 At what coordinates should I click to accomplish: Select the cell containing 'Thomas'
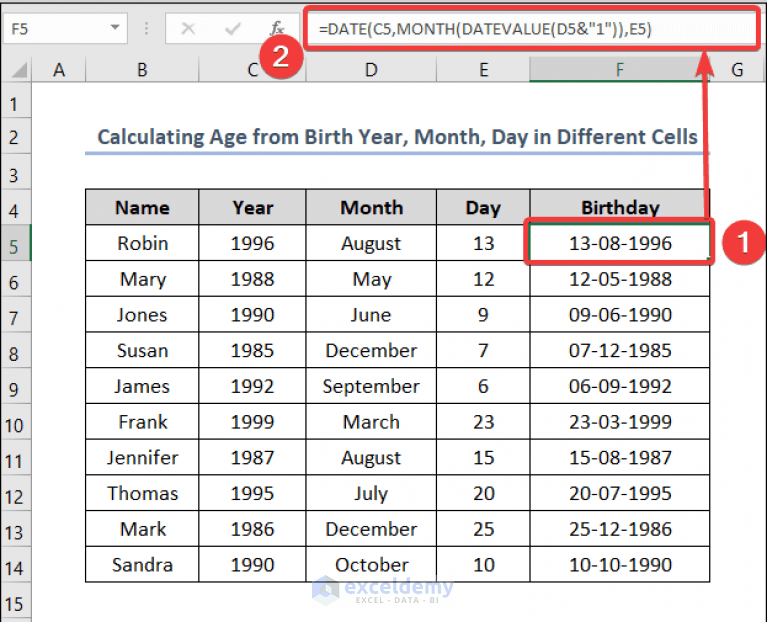click(142, 493)
